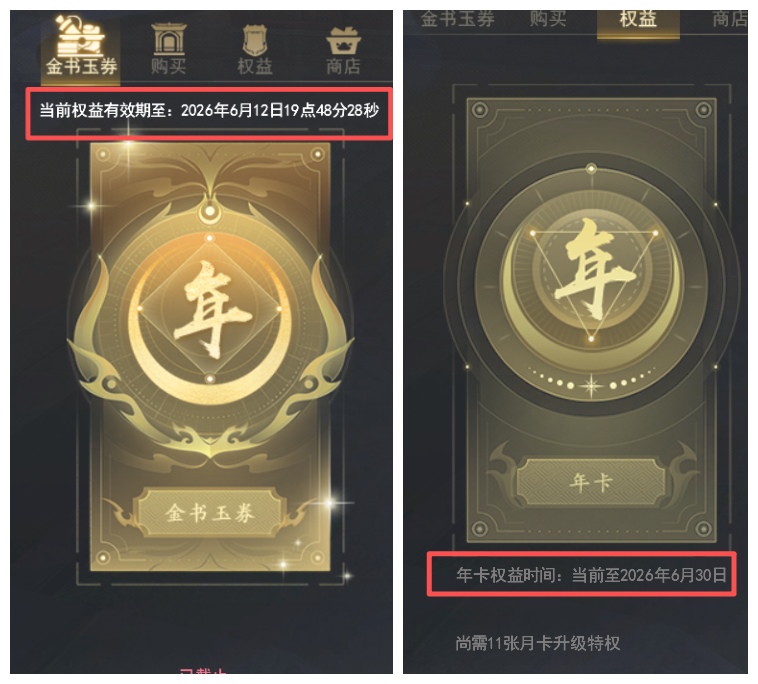Click the 当前权益有效期至 expiry timestamp
The width and height of the screenshot is (758, 684).
[x=209, y=111]
